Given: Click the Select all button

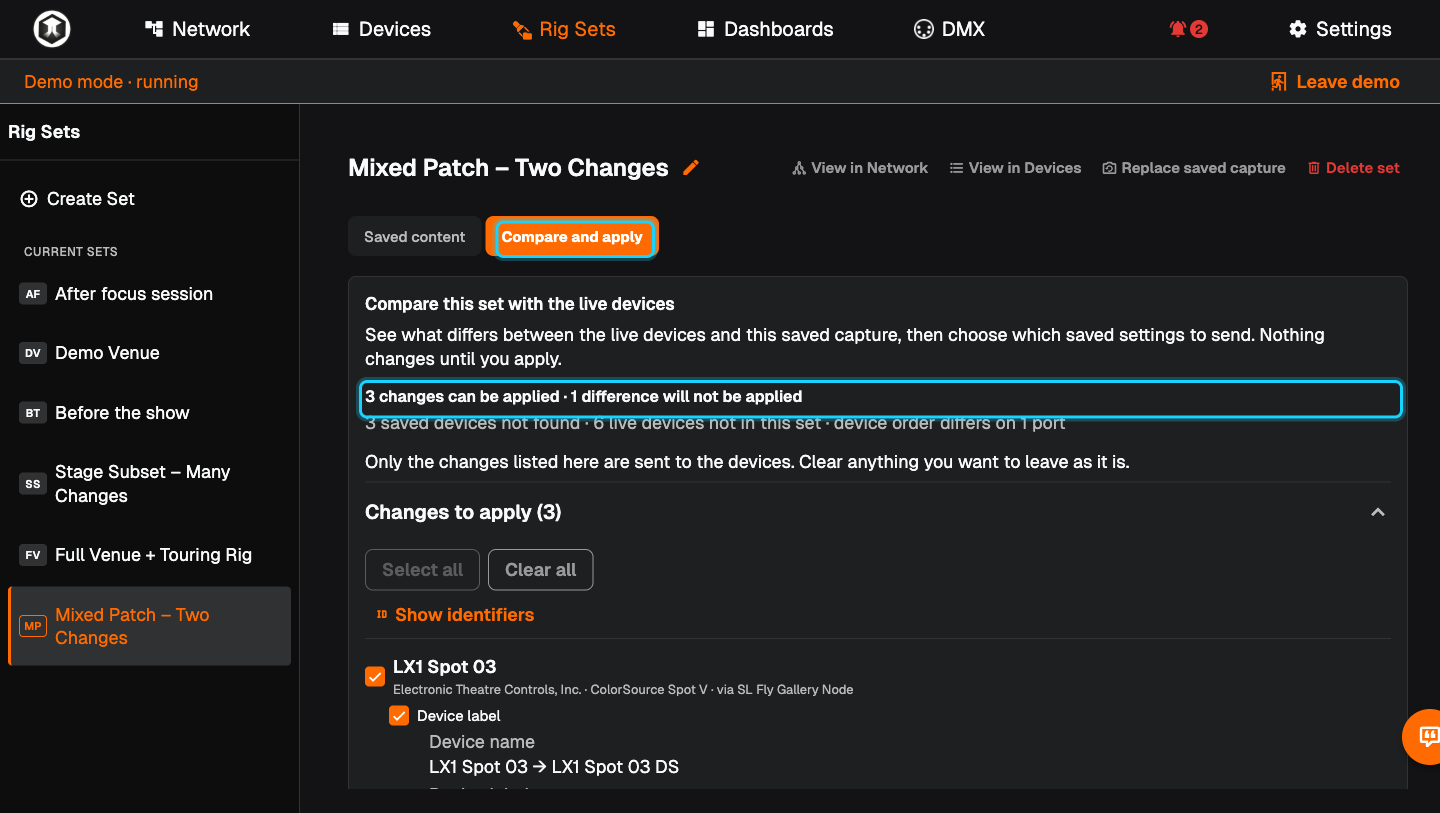Looking at the screenshot, I should pyautogui.click(x=423, y=570).
